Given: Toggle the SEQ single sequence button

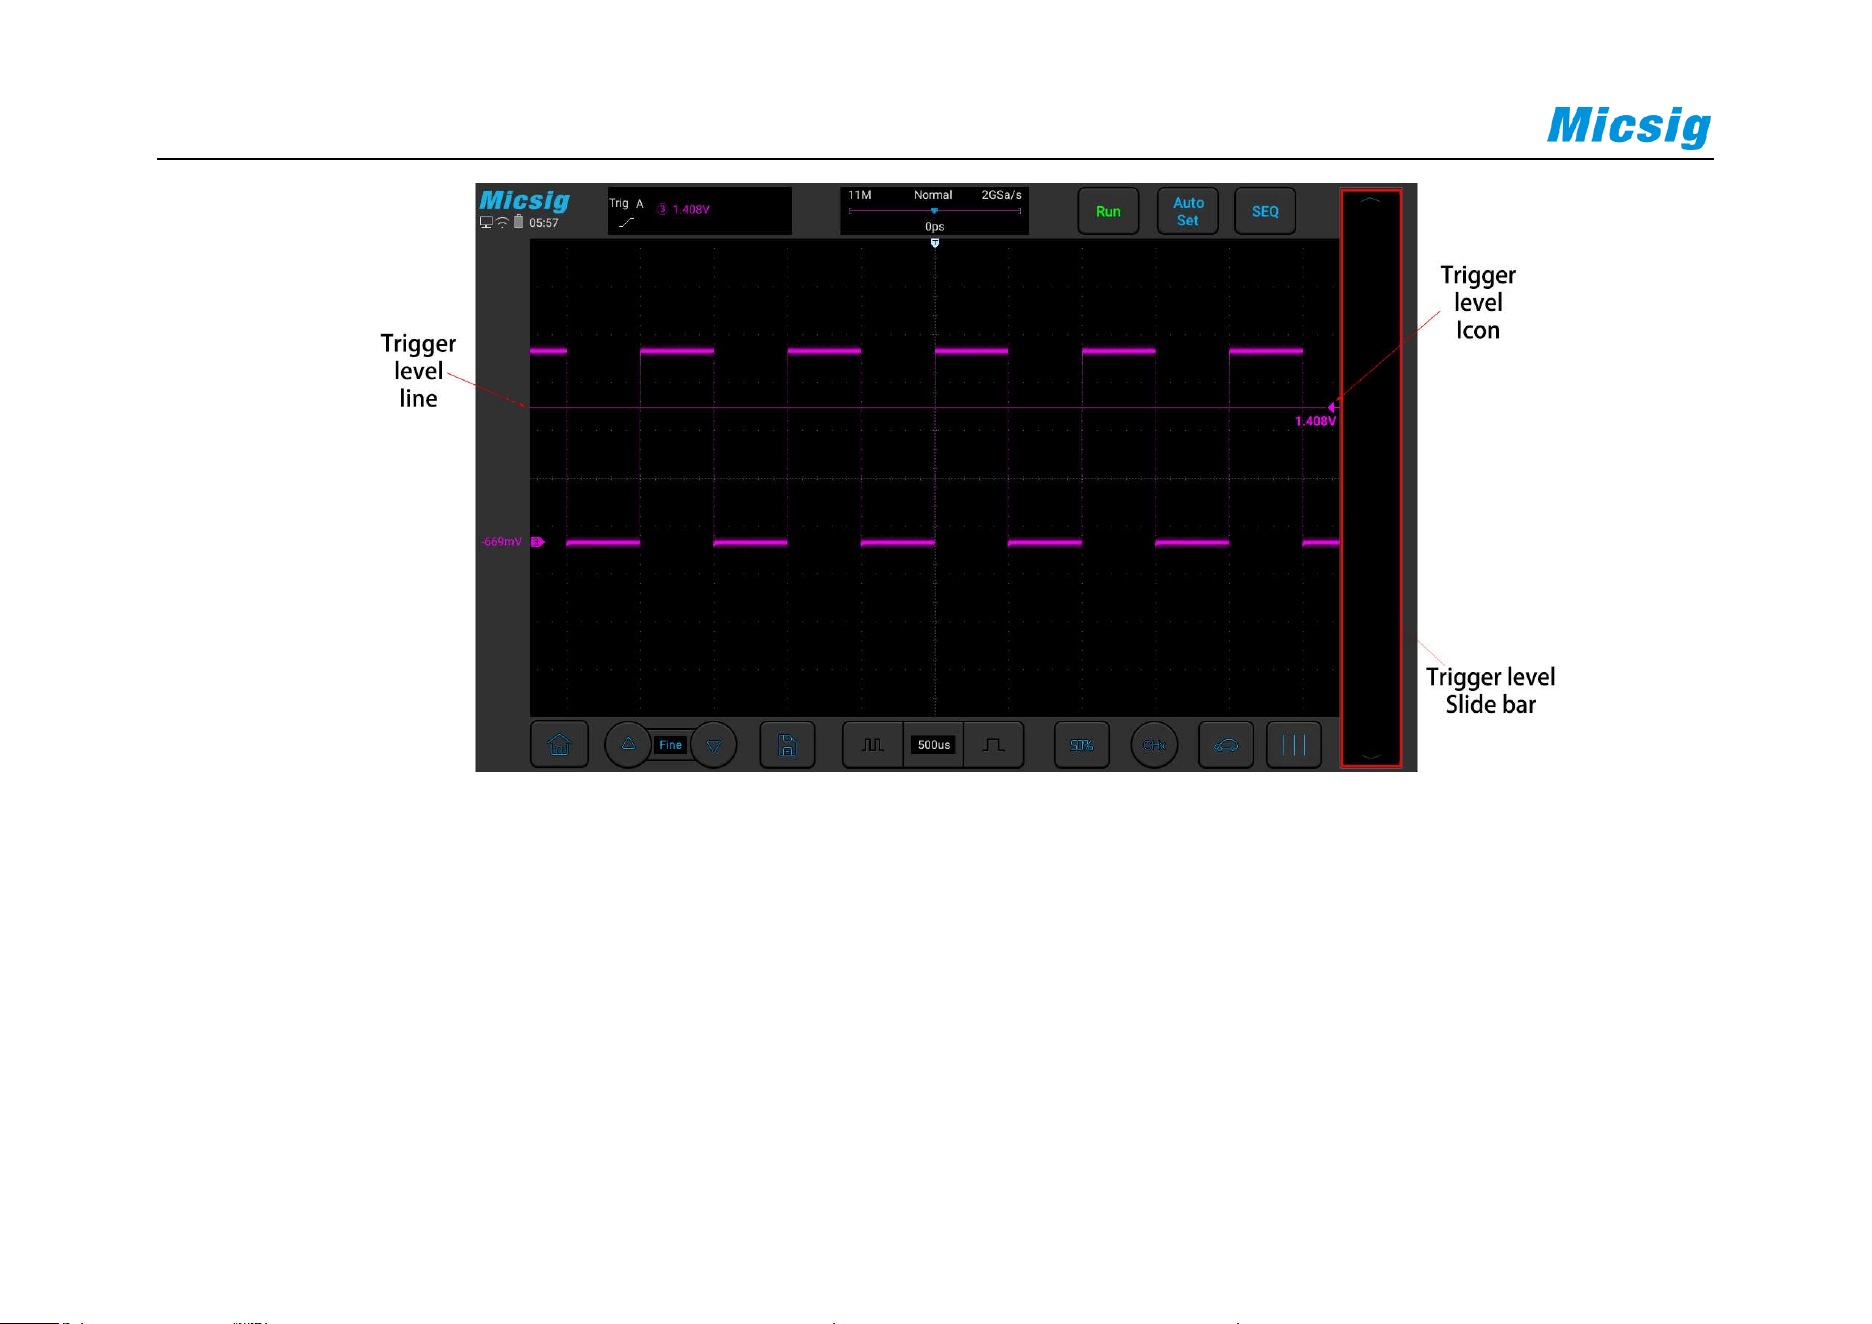Looking at the screenshot, I should pyautogui.click(x=1265, y=211).
